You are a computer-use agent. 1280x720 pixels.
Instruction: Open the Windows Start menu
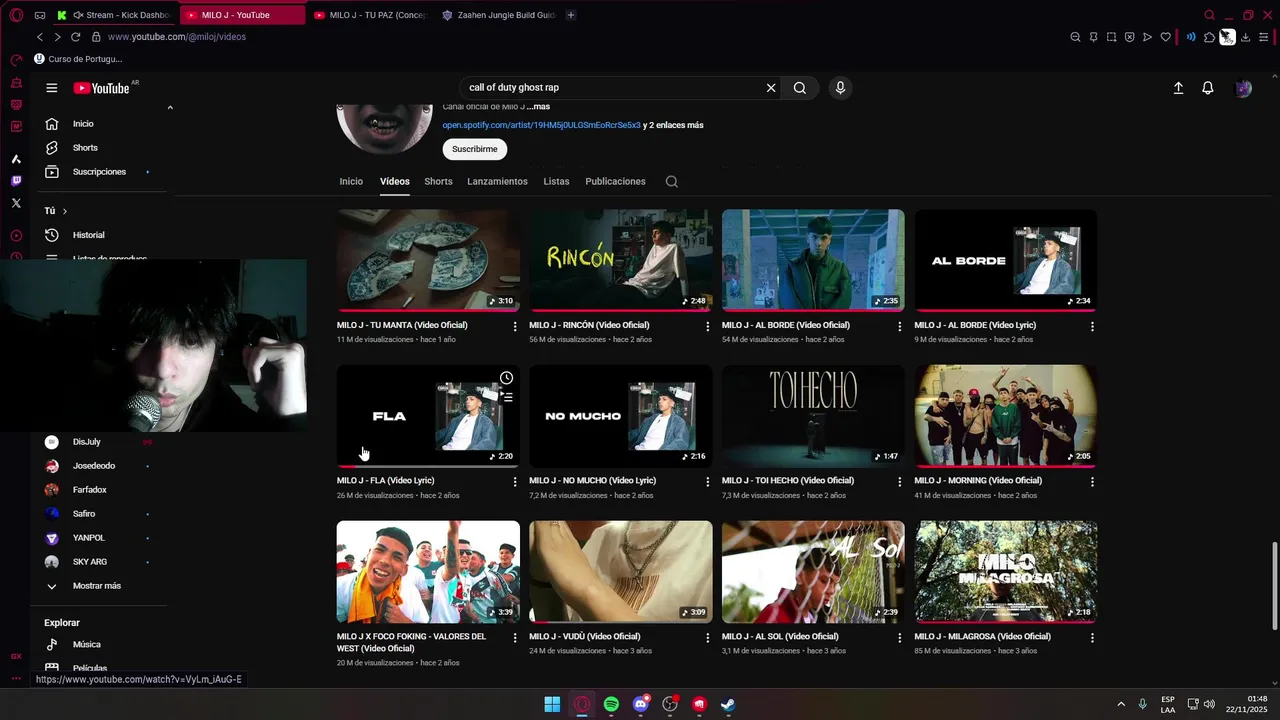point(552,704)
